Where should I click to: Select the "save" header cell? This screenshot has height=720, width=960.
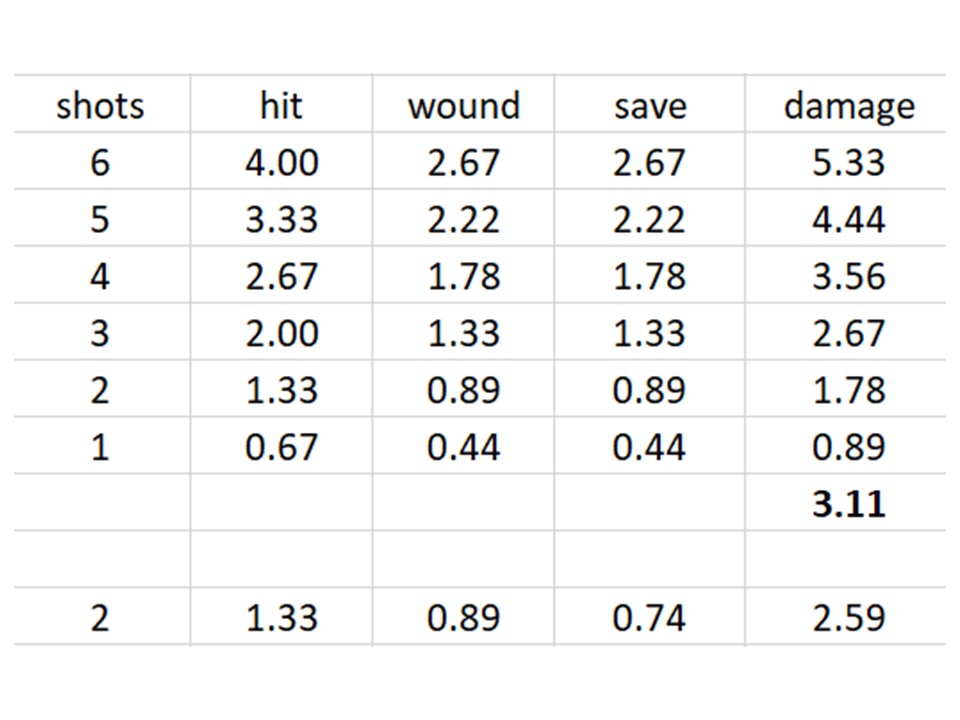tap(649, 106)
